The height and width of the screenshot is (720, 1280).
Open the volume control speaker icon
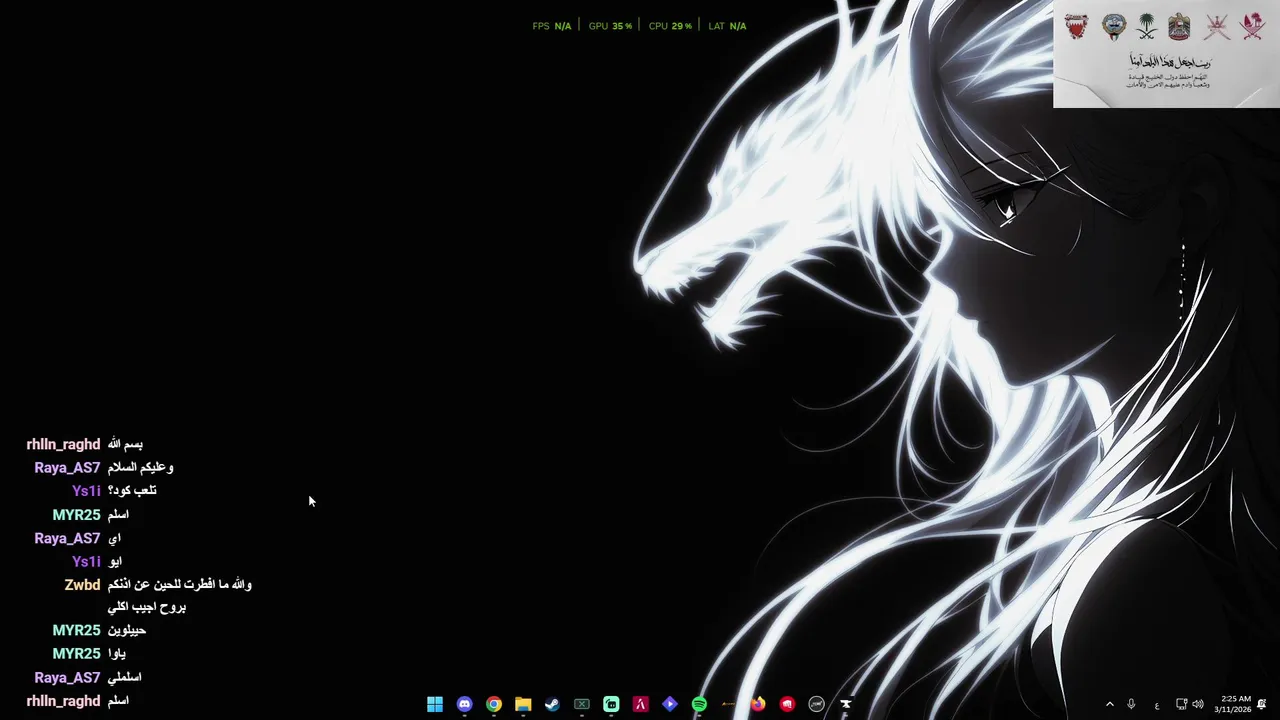[1198, 704]
